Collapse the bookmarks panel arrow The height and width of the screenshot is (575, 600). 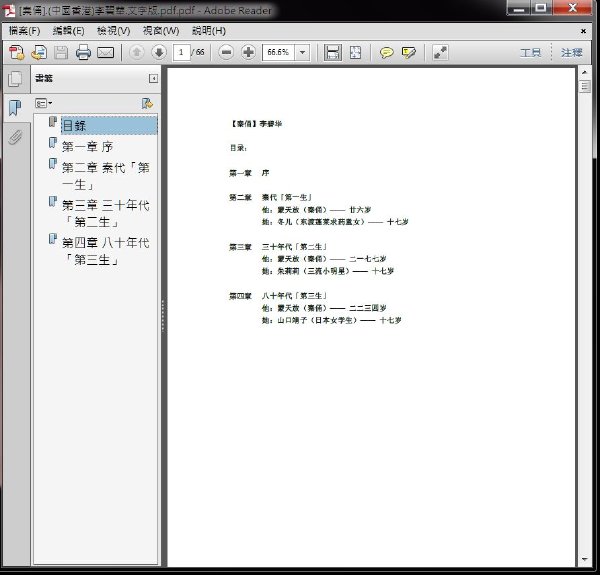click(x=153, y=78)
